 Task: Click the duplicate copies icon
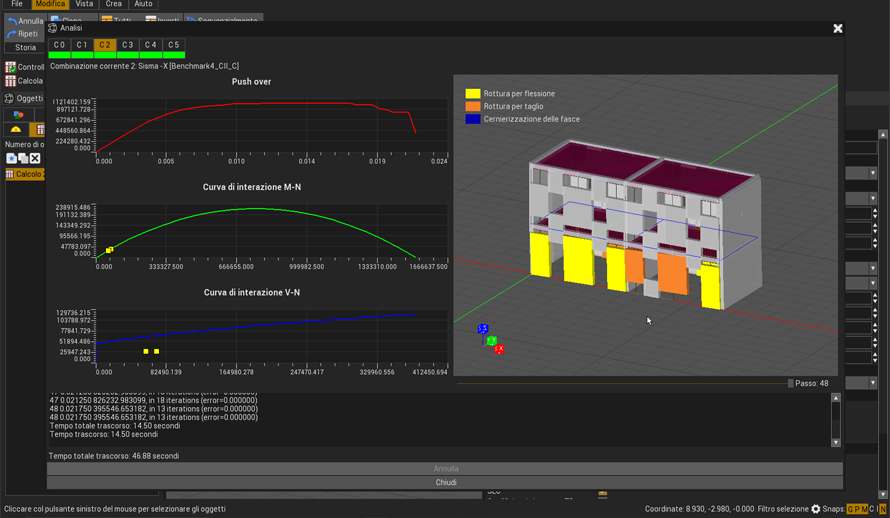tap(23, 158)
